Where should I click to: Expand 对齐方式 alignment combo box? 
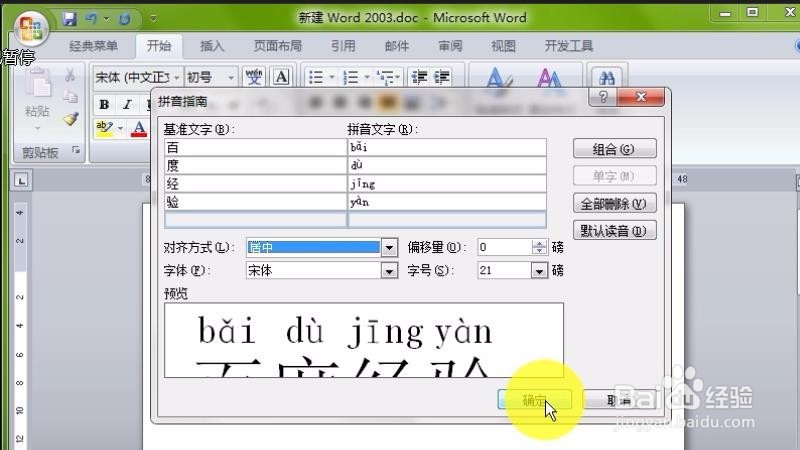pos(389,248)
